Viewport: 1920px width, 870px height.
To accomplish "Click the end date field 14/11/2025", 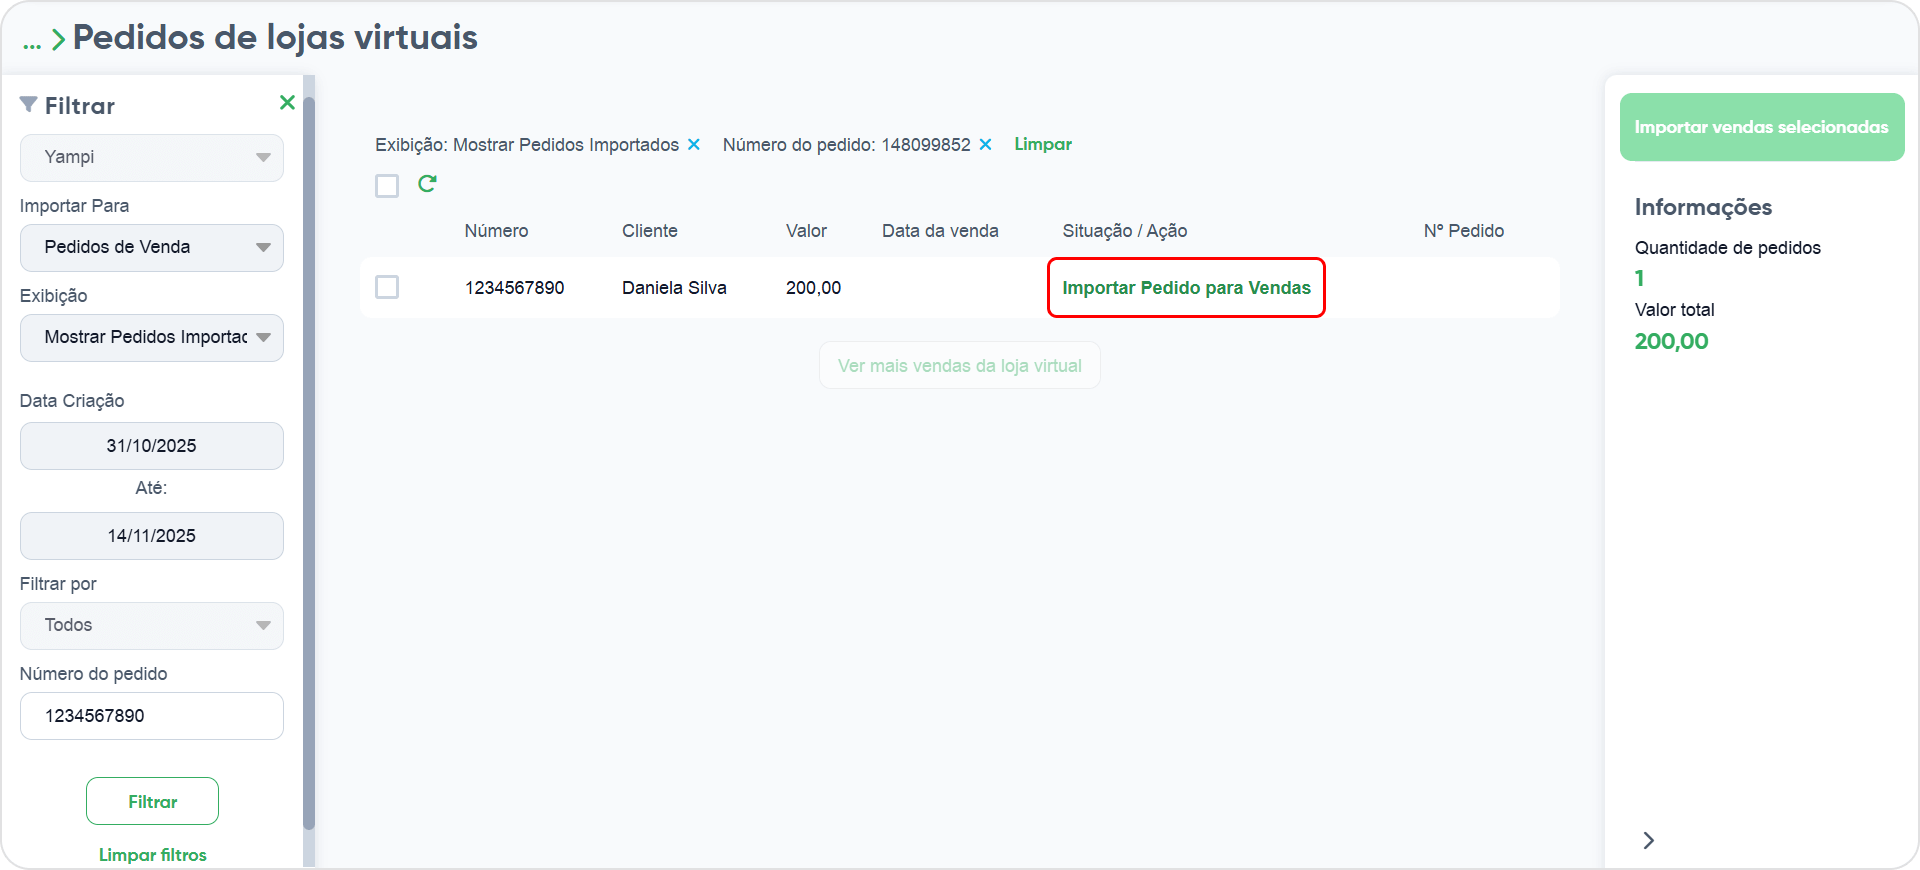I will tap(152, 536).
